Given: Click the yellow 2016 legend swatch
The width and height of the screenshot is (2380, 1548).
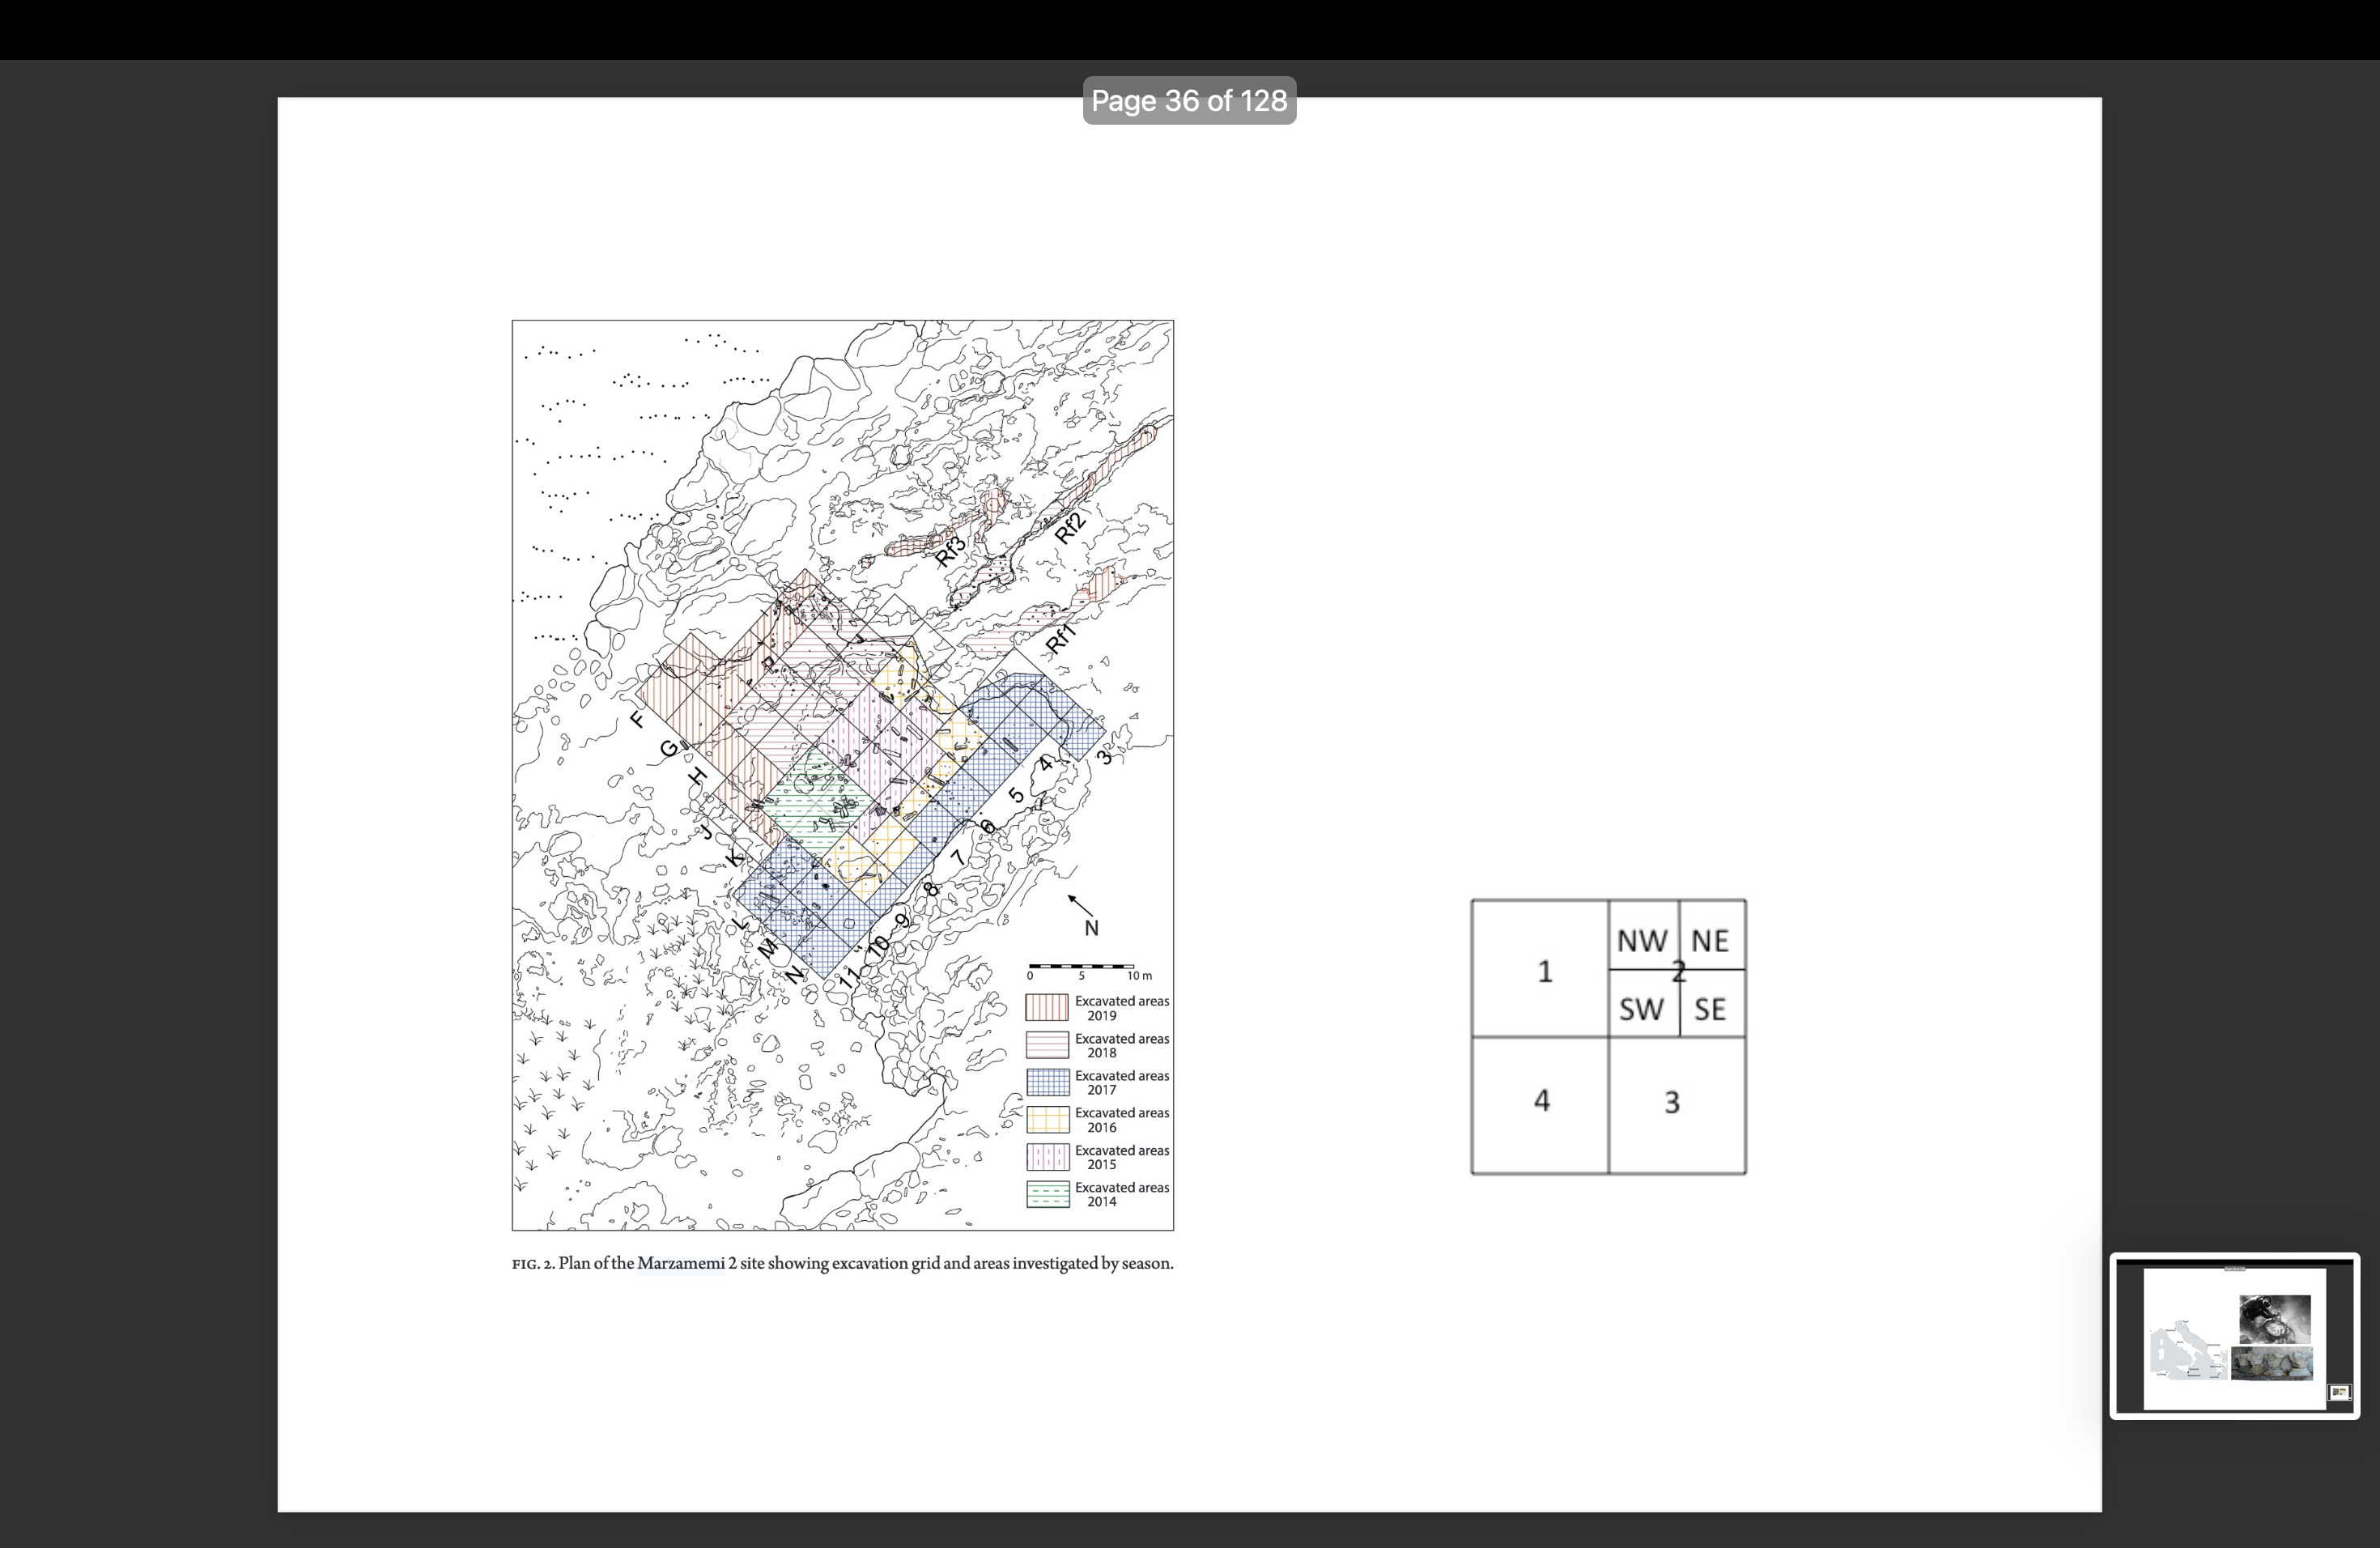Looking at the screenshot, I should (1047, 1119).
